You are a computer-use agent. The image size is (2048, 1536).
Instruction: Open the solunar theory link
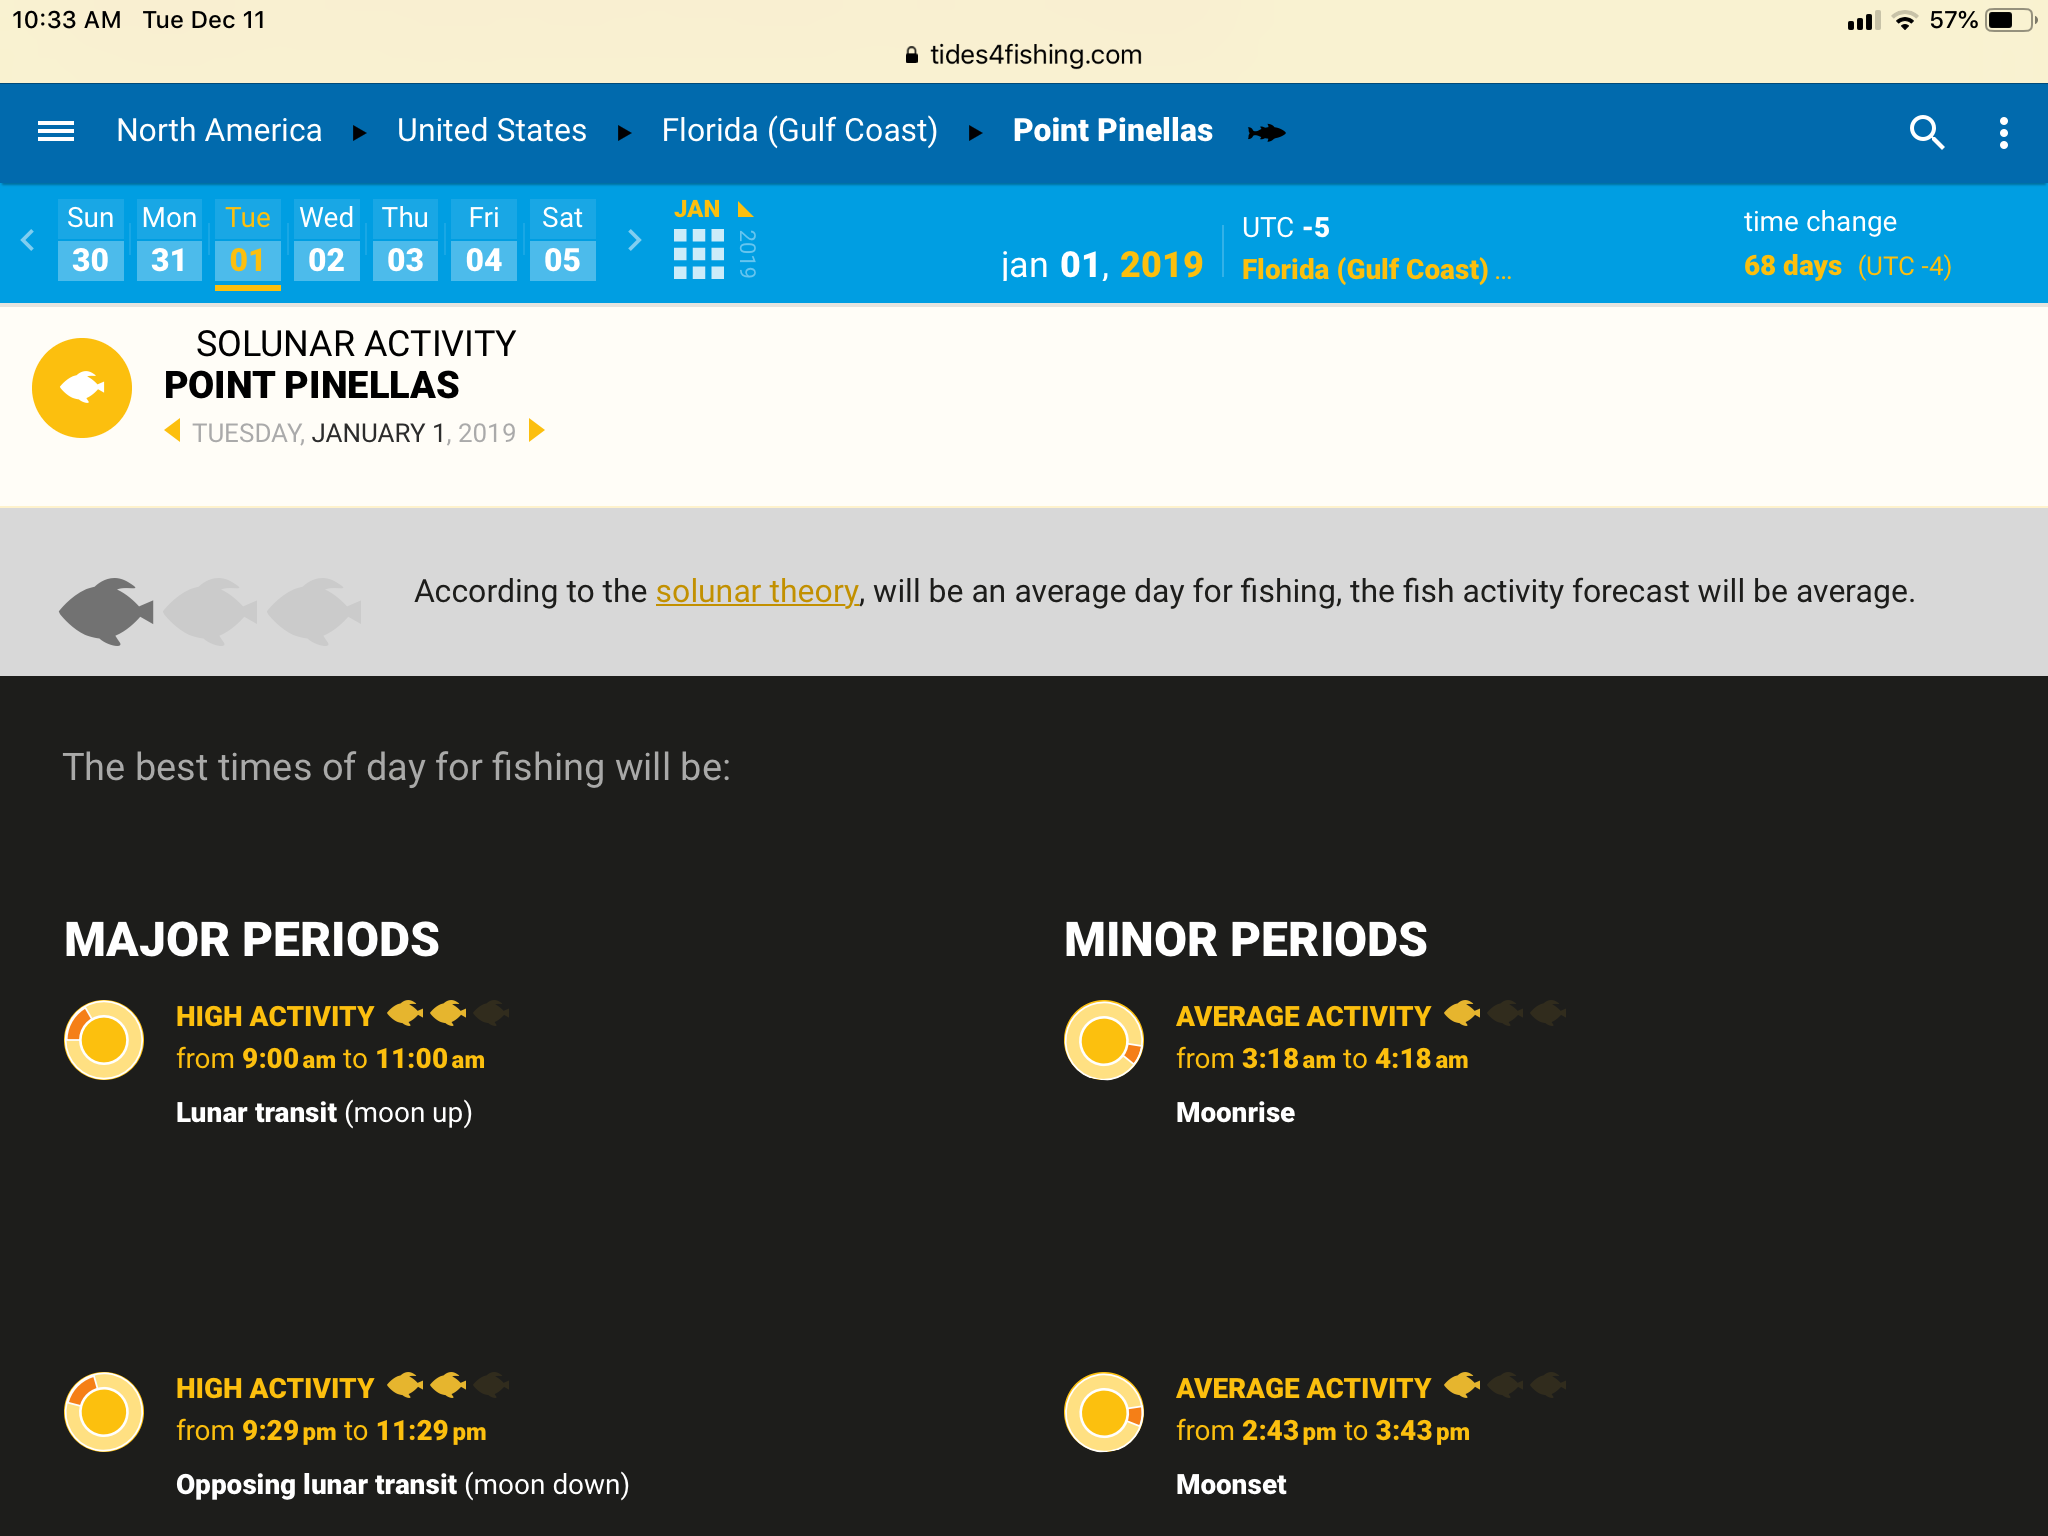pyautogui.click(x=757, y=591)
